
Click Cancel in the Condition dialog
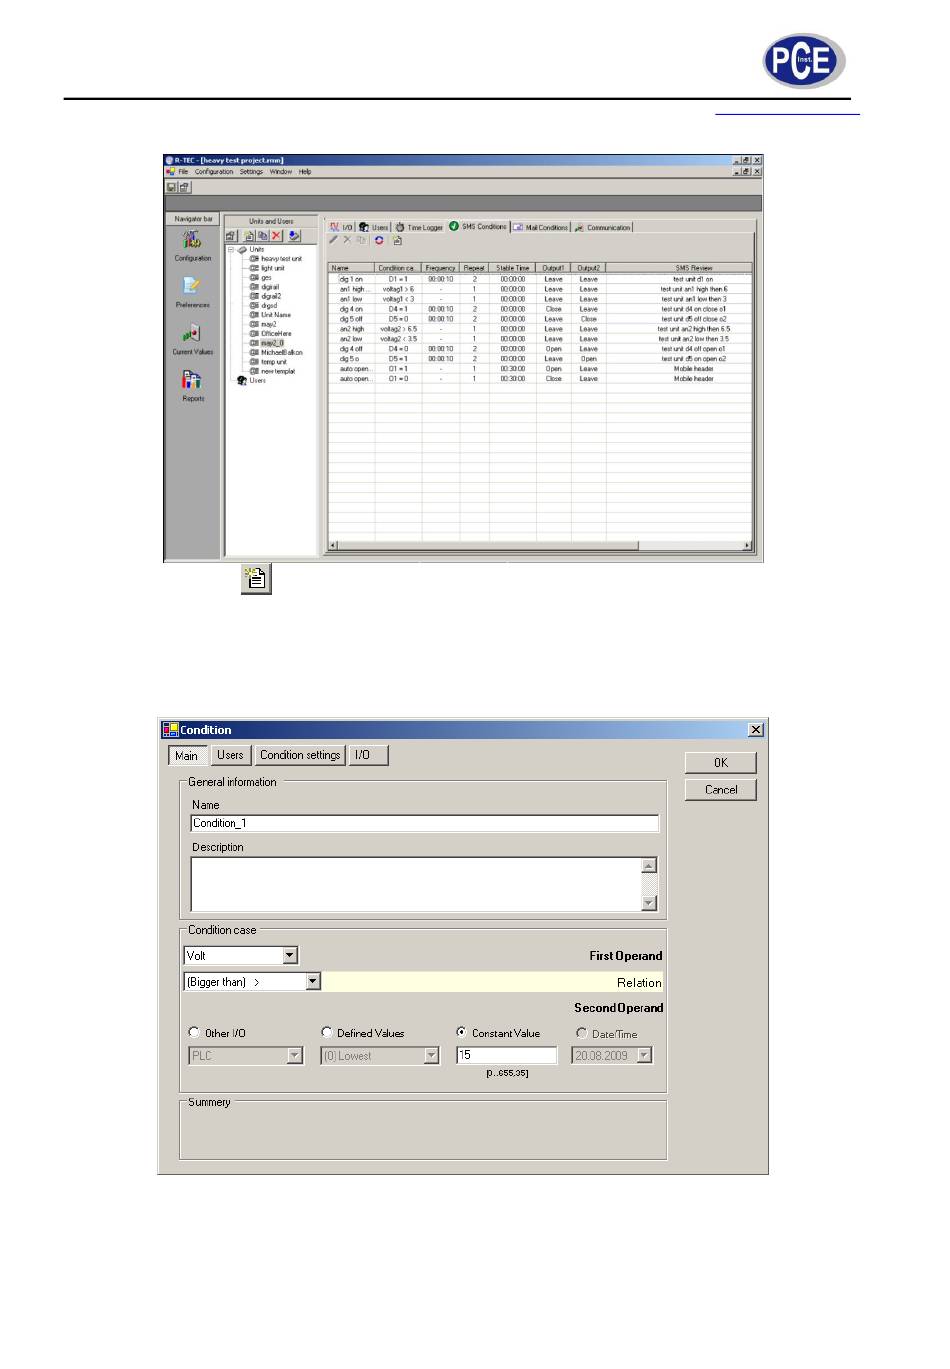click(721, 790)
